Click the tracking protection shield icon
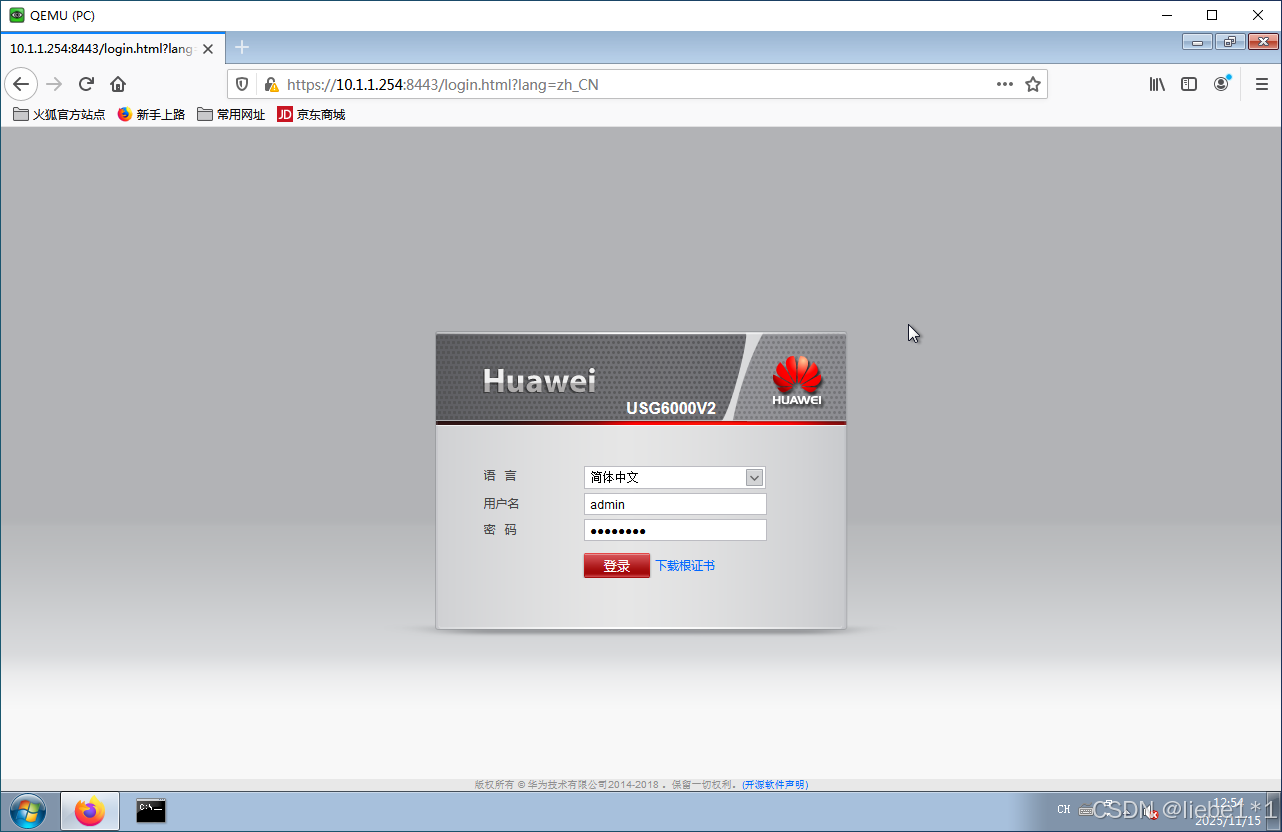Screen dimensions: 1282x832 coord(242,85)
